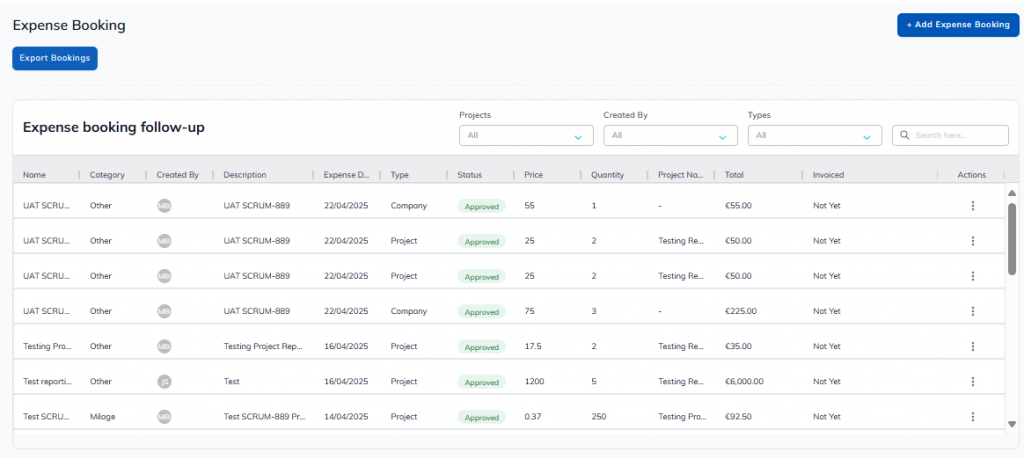
Task: Open actions menu for the €225.00 expense
Action: pos(972,311)
